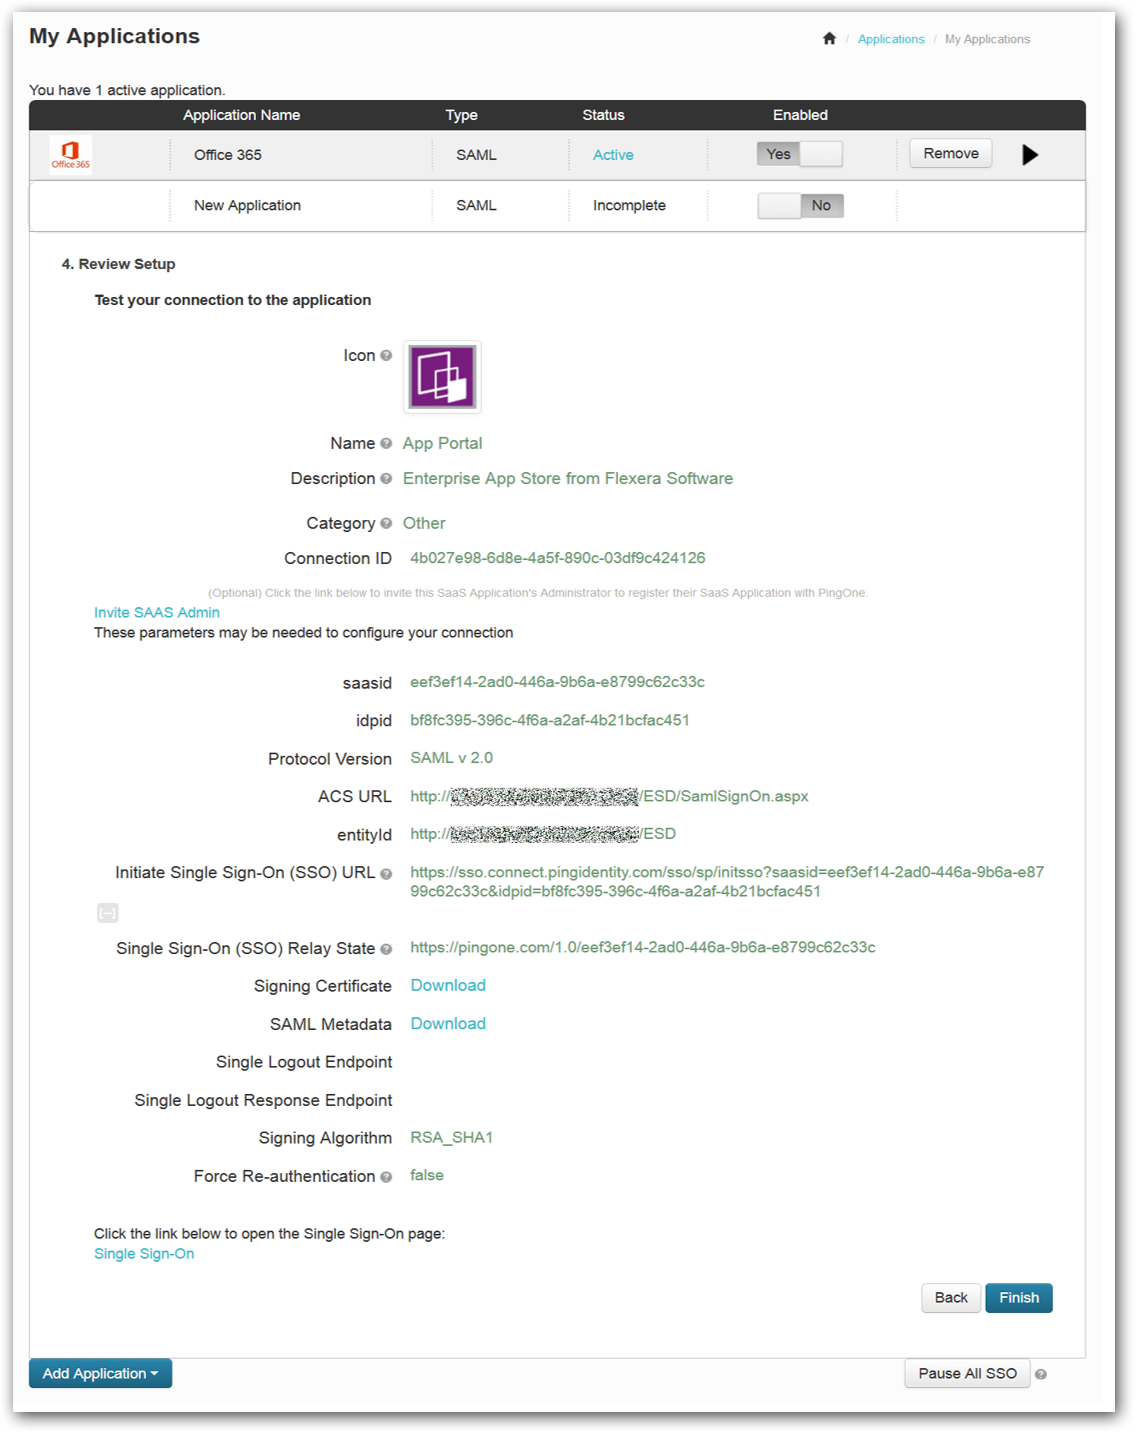Viewport: 1140px width, 1434px height.
Task: Click the Finish button
Action: point(1018,1298)
